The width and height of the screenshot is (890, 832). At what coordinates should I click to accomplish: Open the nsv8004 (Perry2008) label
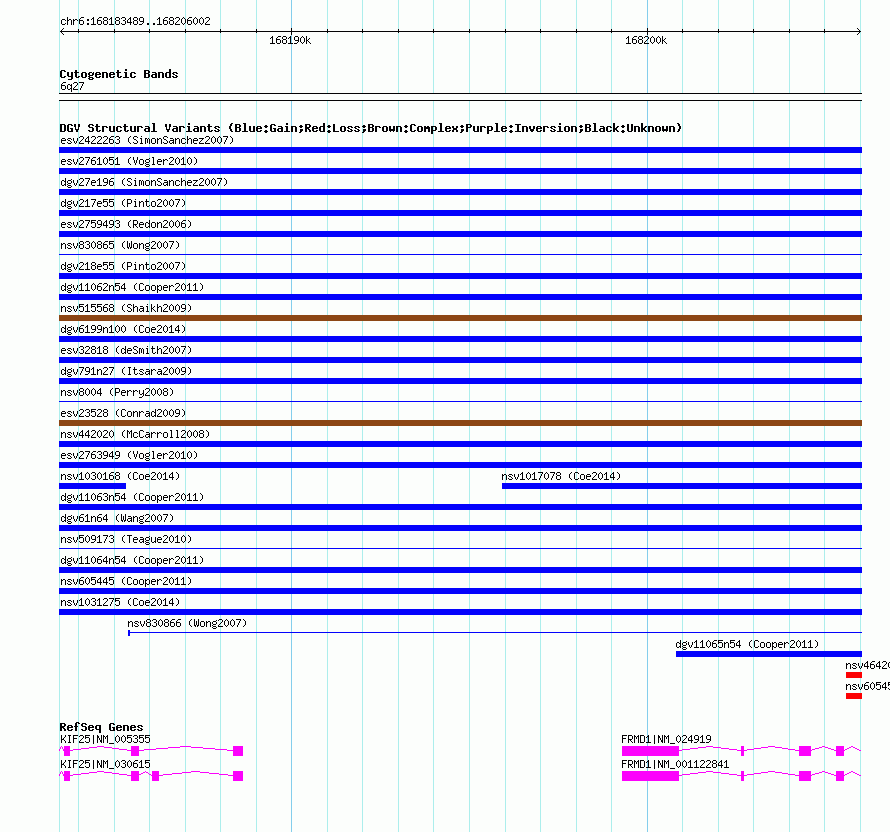(117, 392)
